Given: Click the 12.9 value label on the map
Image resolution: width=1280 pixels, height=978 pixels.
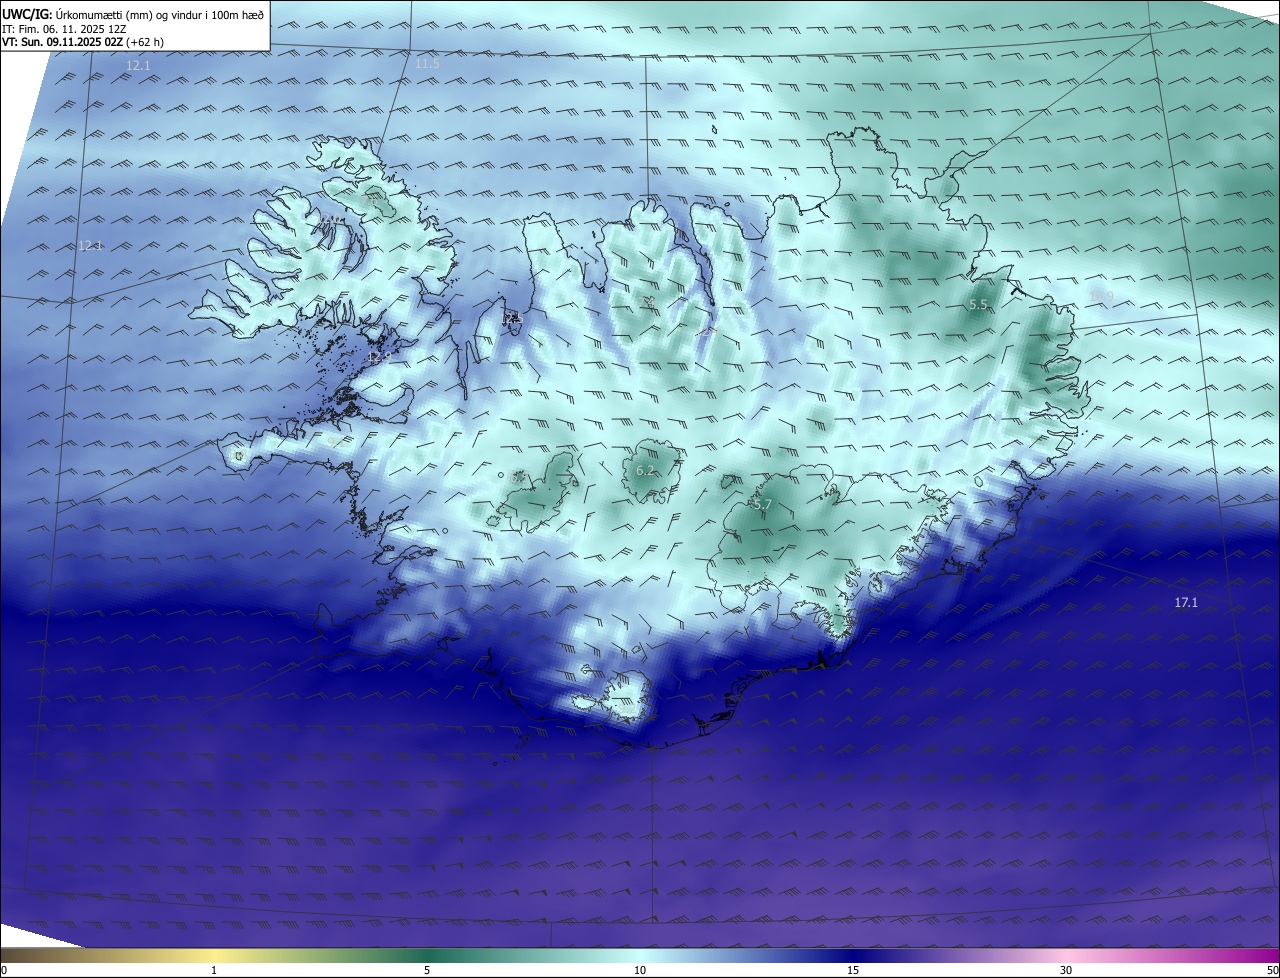Looking at the screenshot, I should (x=380, y=357).
